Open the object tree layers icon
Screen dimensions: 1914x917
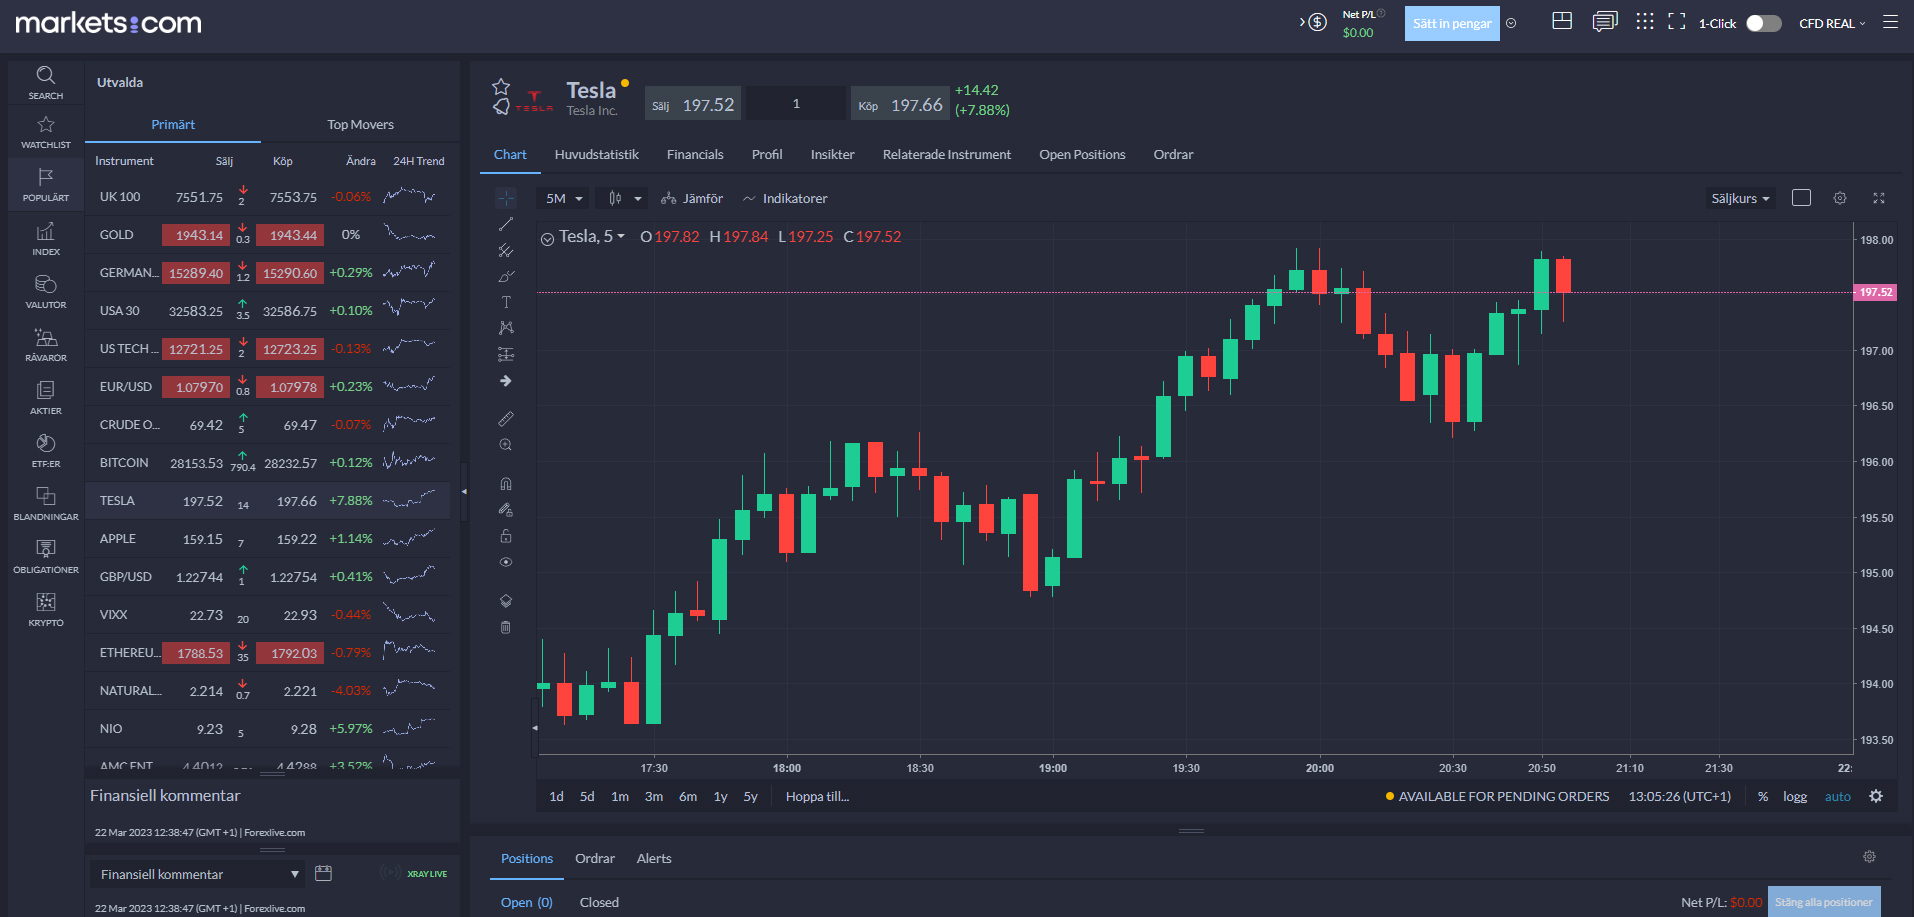point(506,601)
